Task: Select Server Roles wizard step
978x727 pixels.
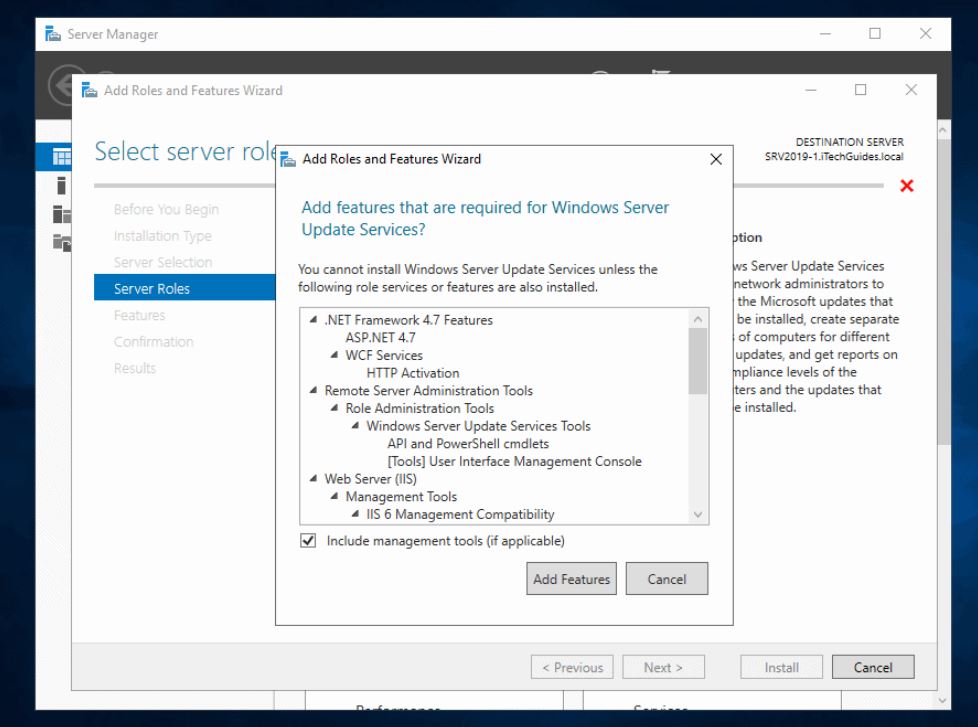Action: pos(185,288)
